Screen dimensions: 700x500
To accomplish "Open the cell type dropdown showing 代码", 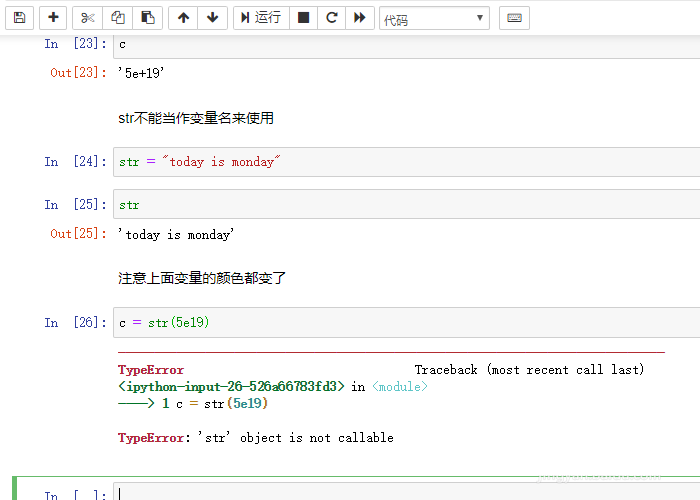I will click(x=434, y=18).
